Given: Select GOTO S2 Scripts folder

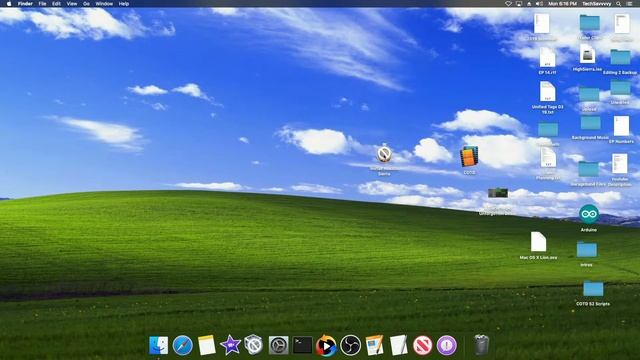Looking at the screenshot, I should (x=593, y=289).
